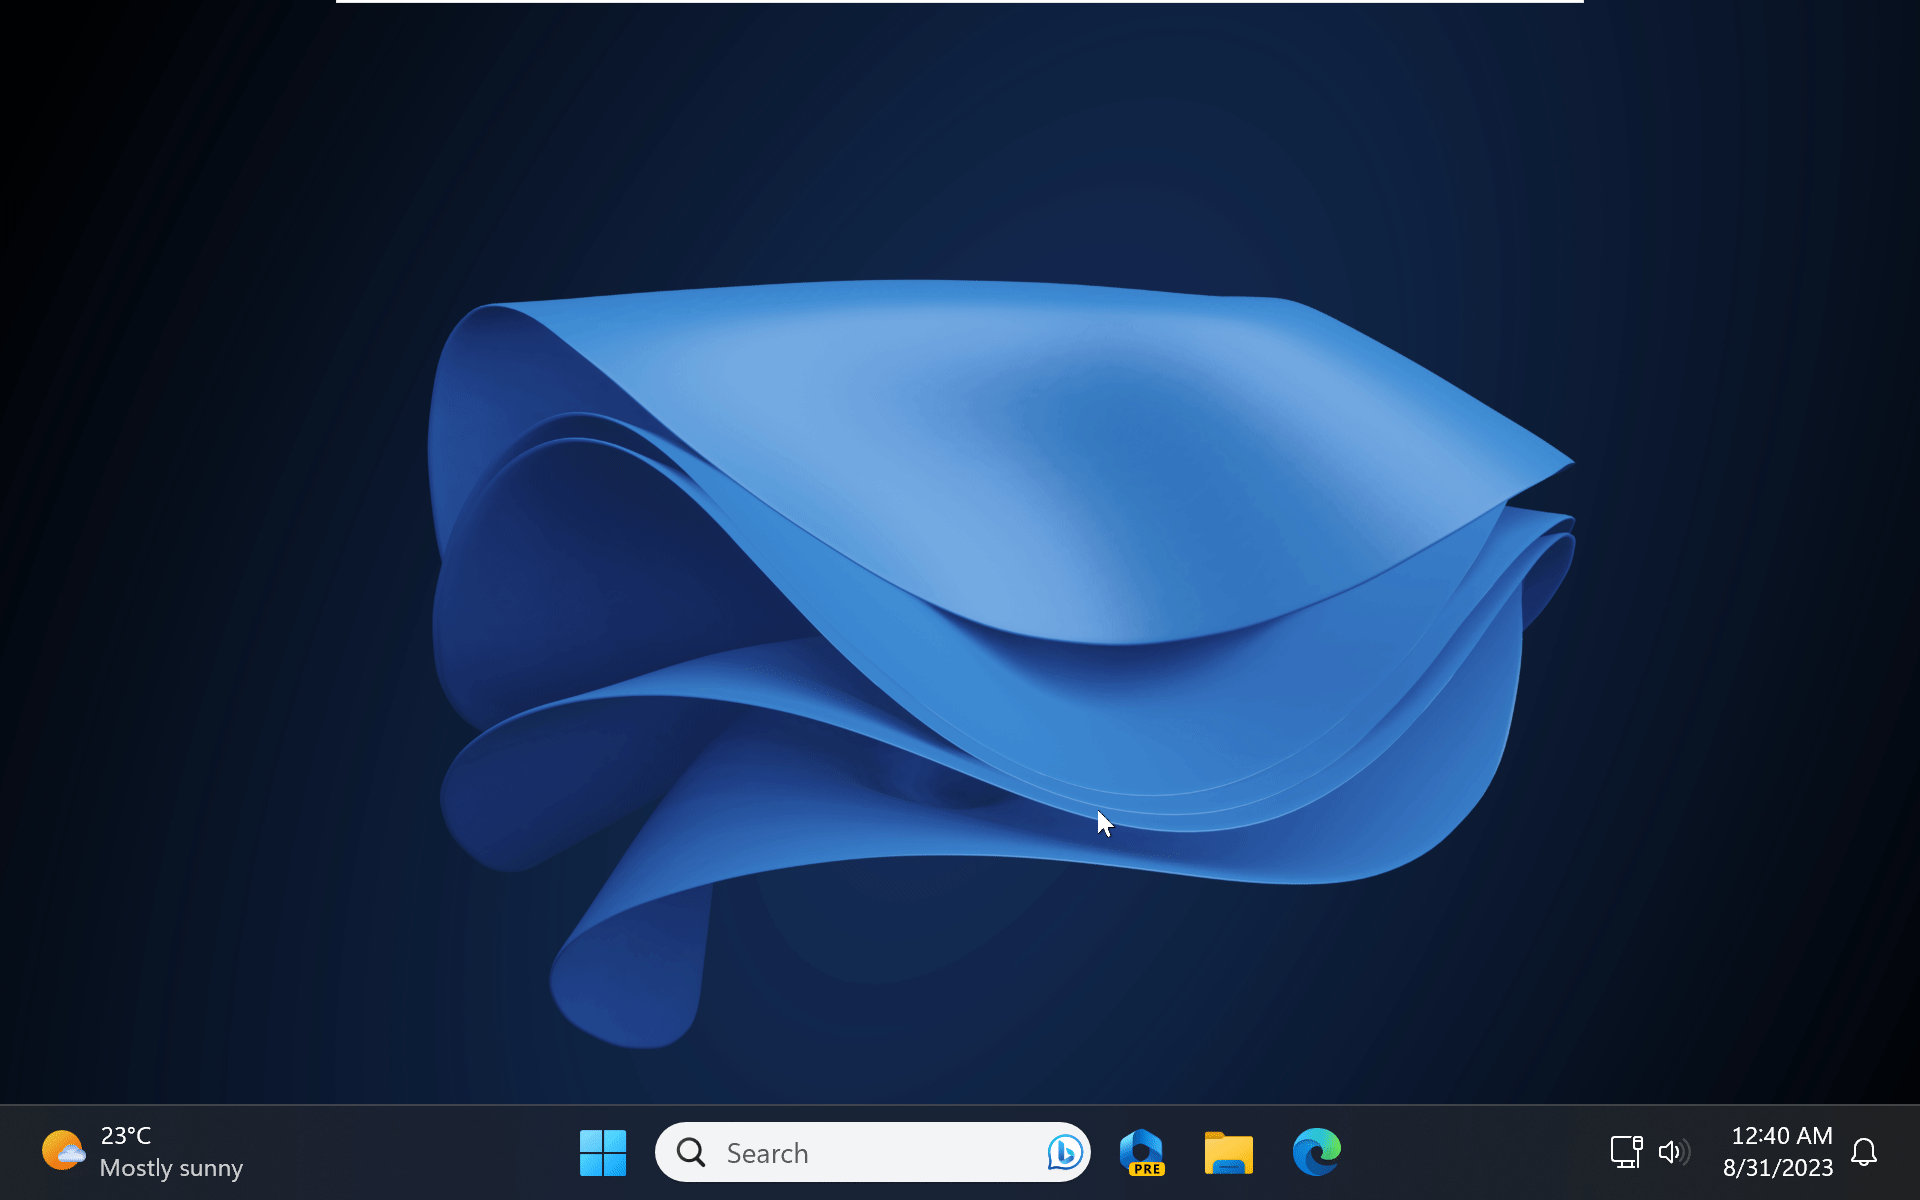Click the display icon in the system tray

click(1626, 1151)
